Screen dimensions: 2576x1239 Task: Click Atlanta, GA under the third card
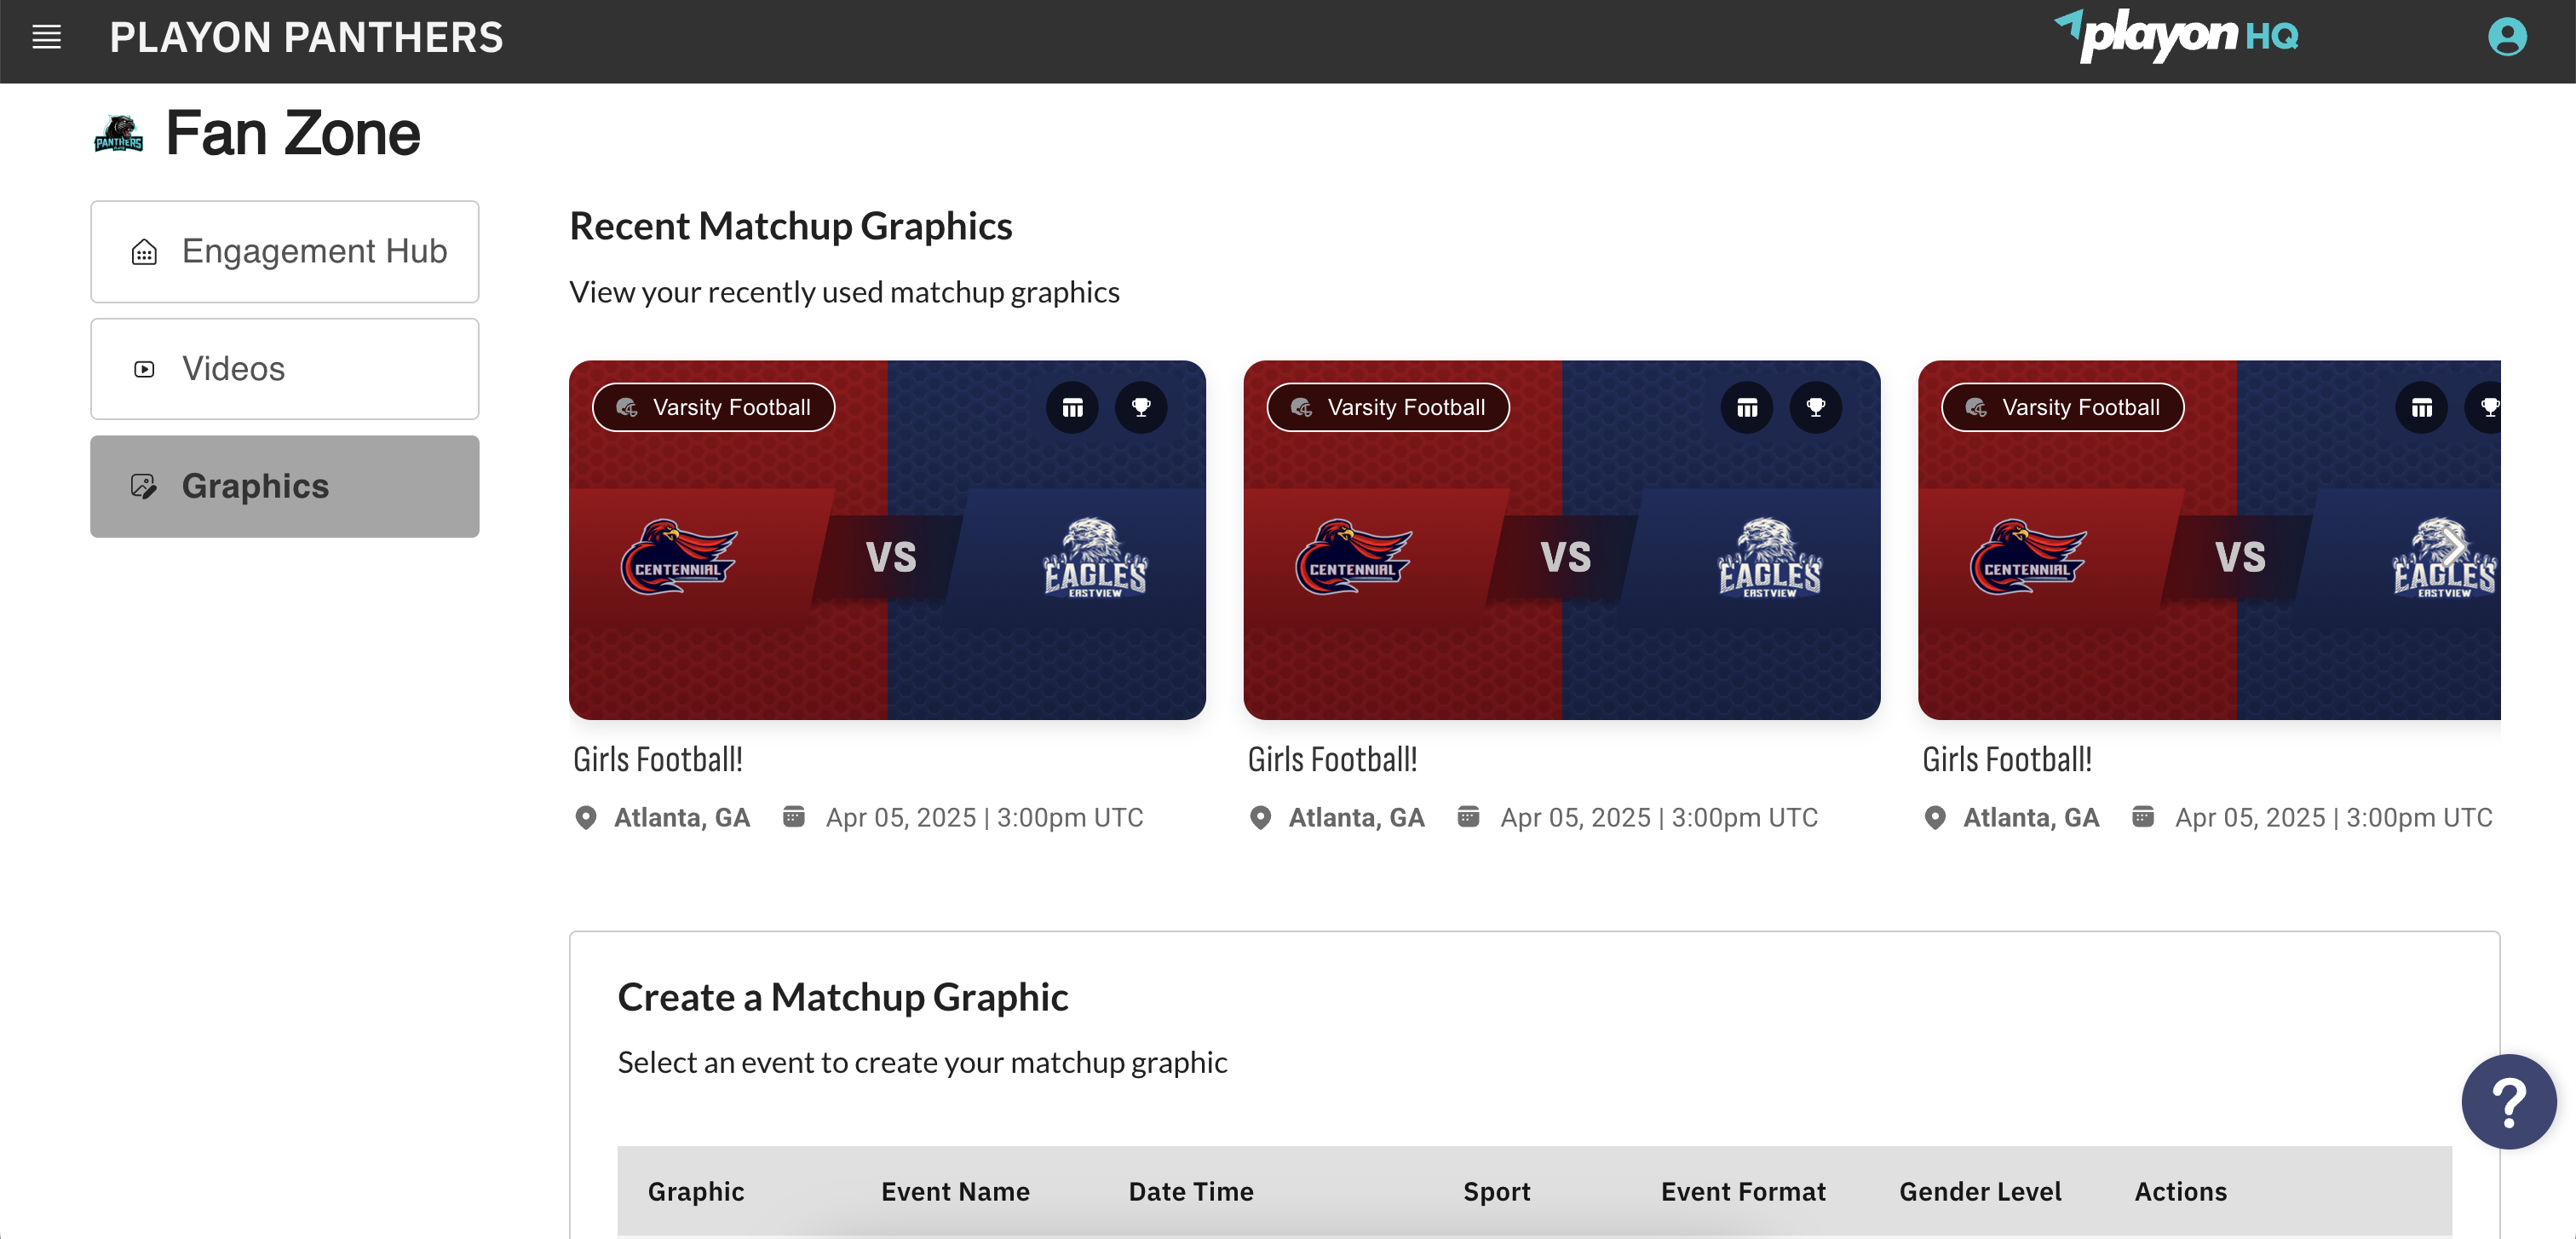(2031, 817)
